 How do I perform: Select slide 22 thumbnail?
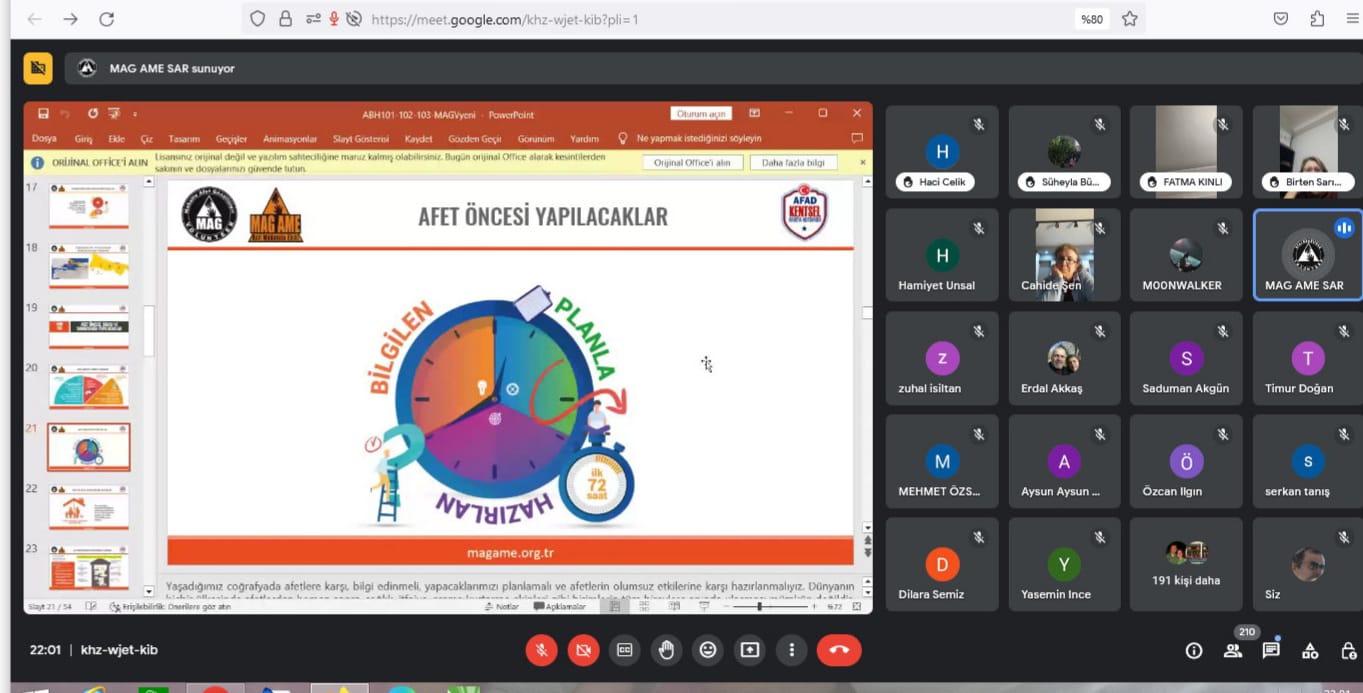click(x=89, y=509)
